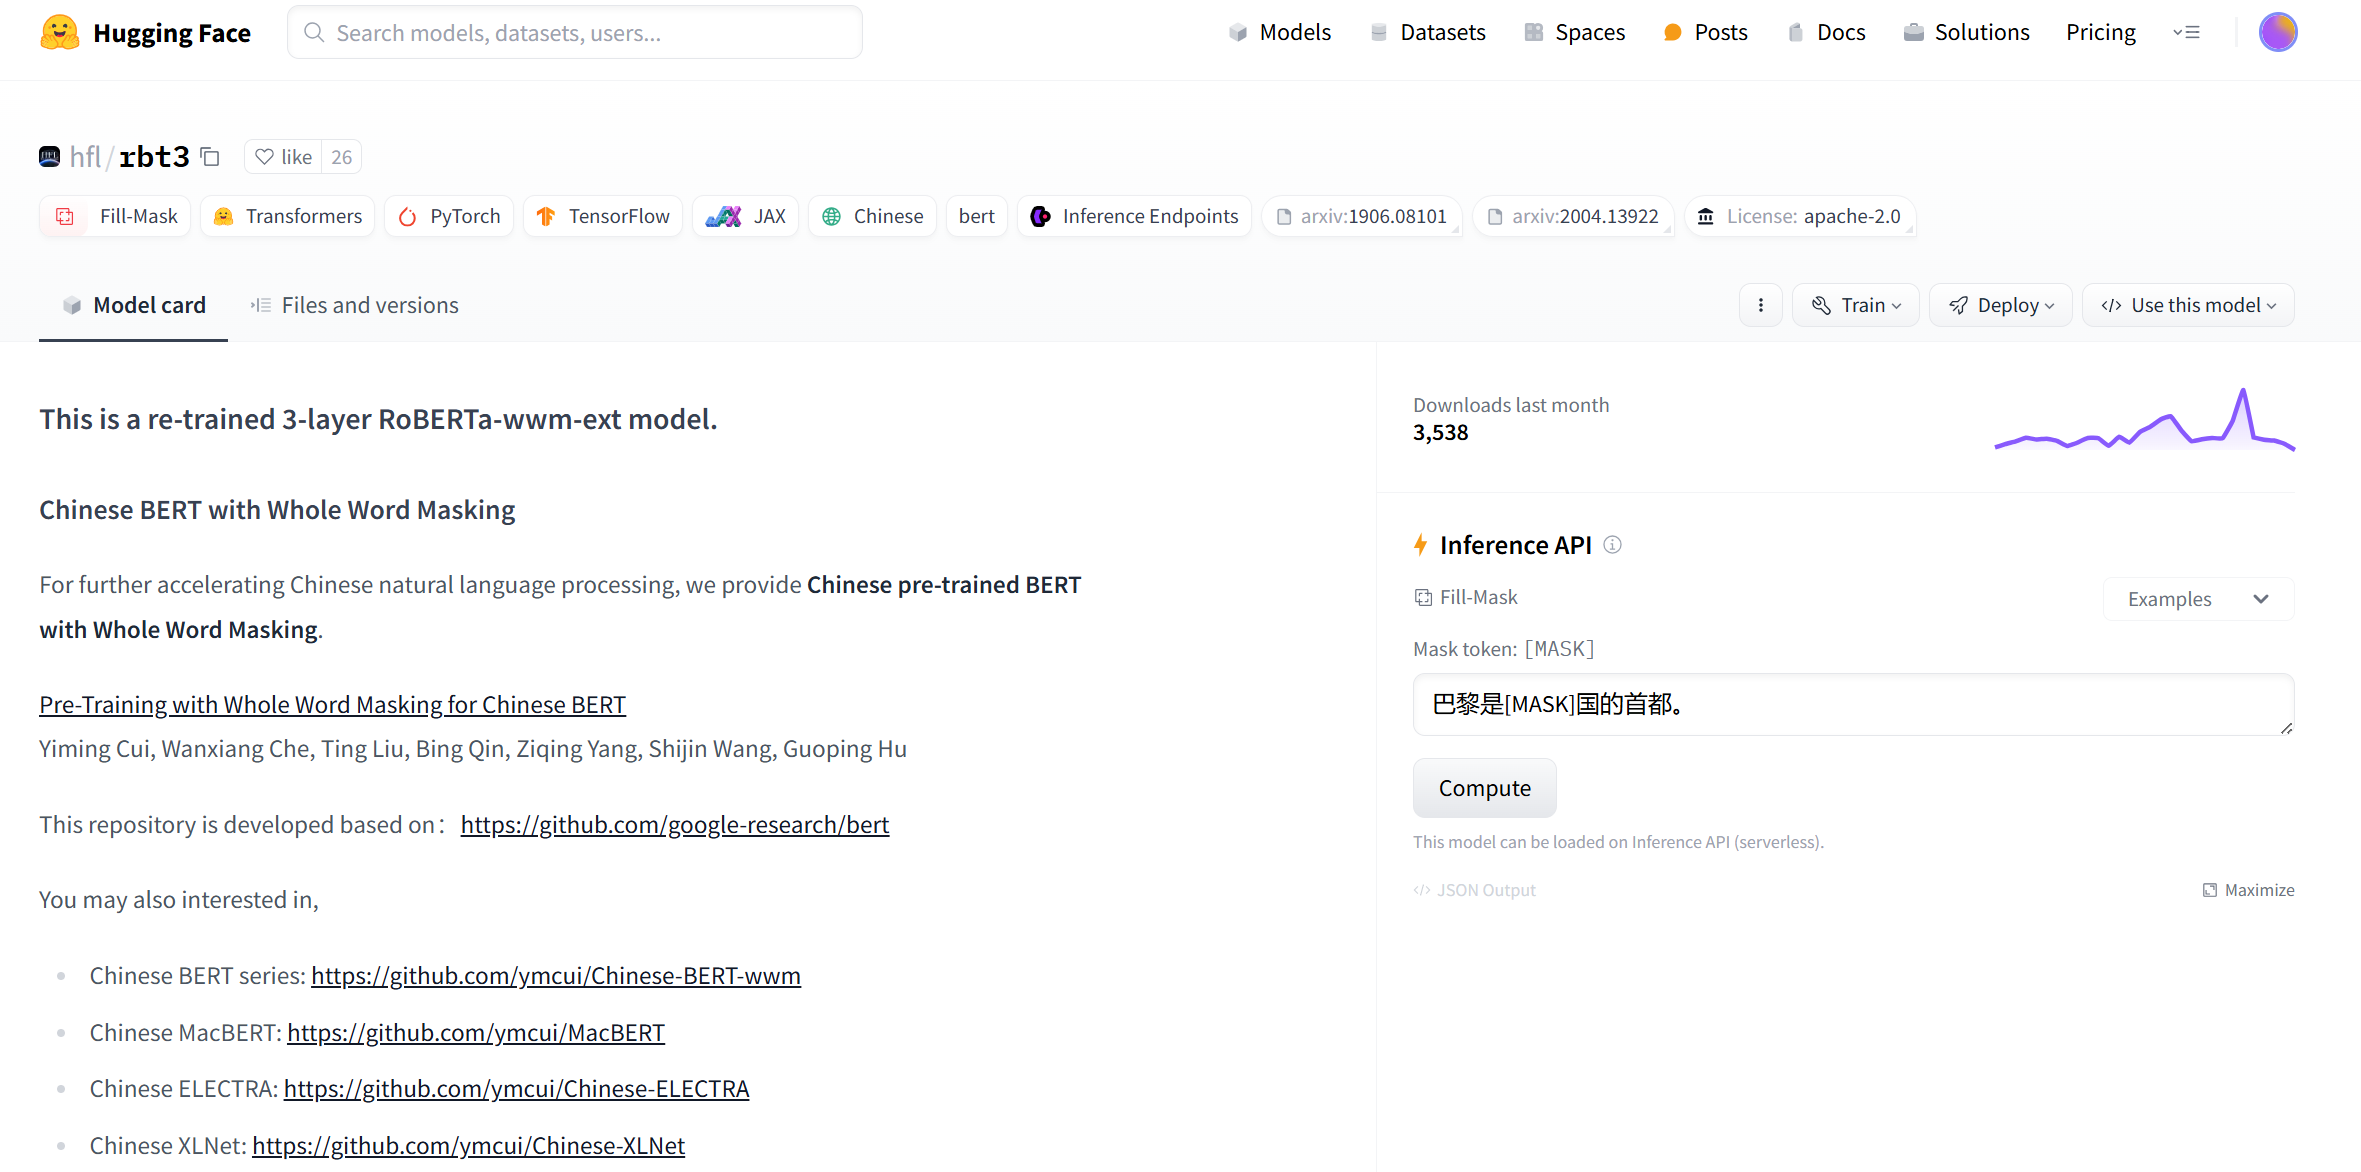Maximize the inference widget output
This screenshot has height=1172, width=2361.
2248,890
